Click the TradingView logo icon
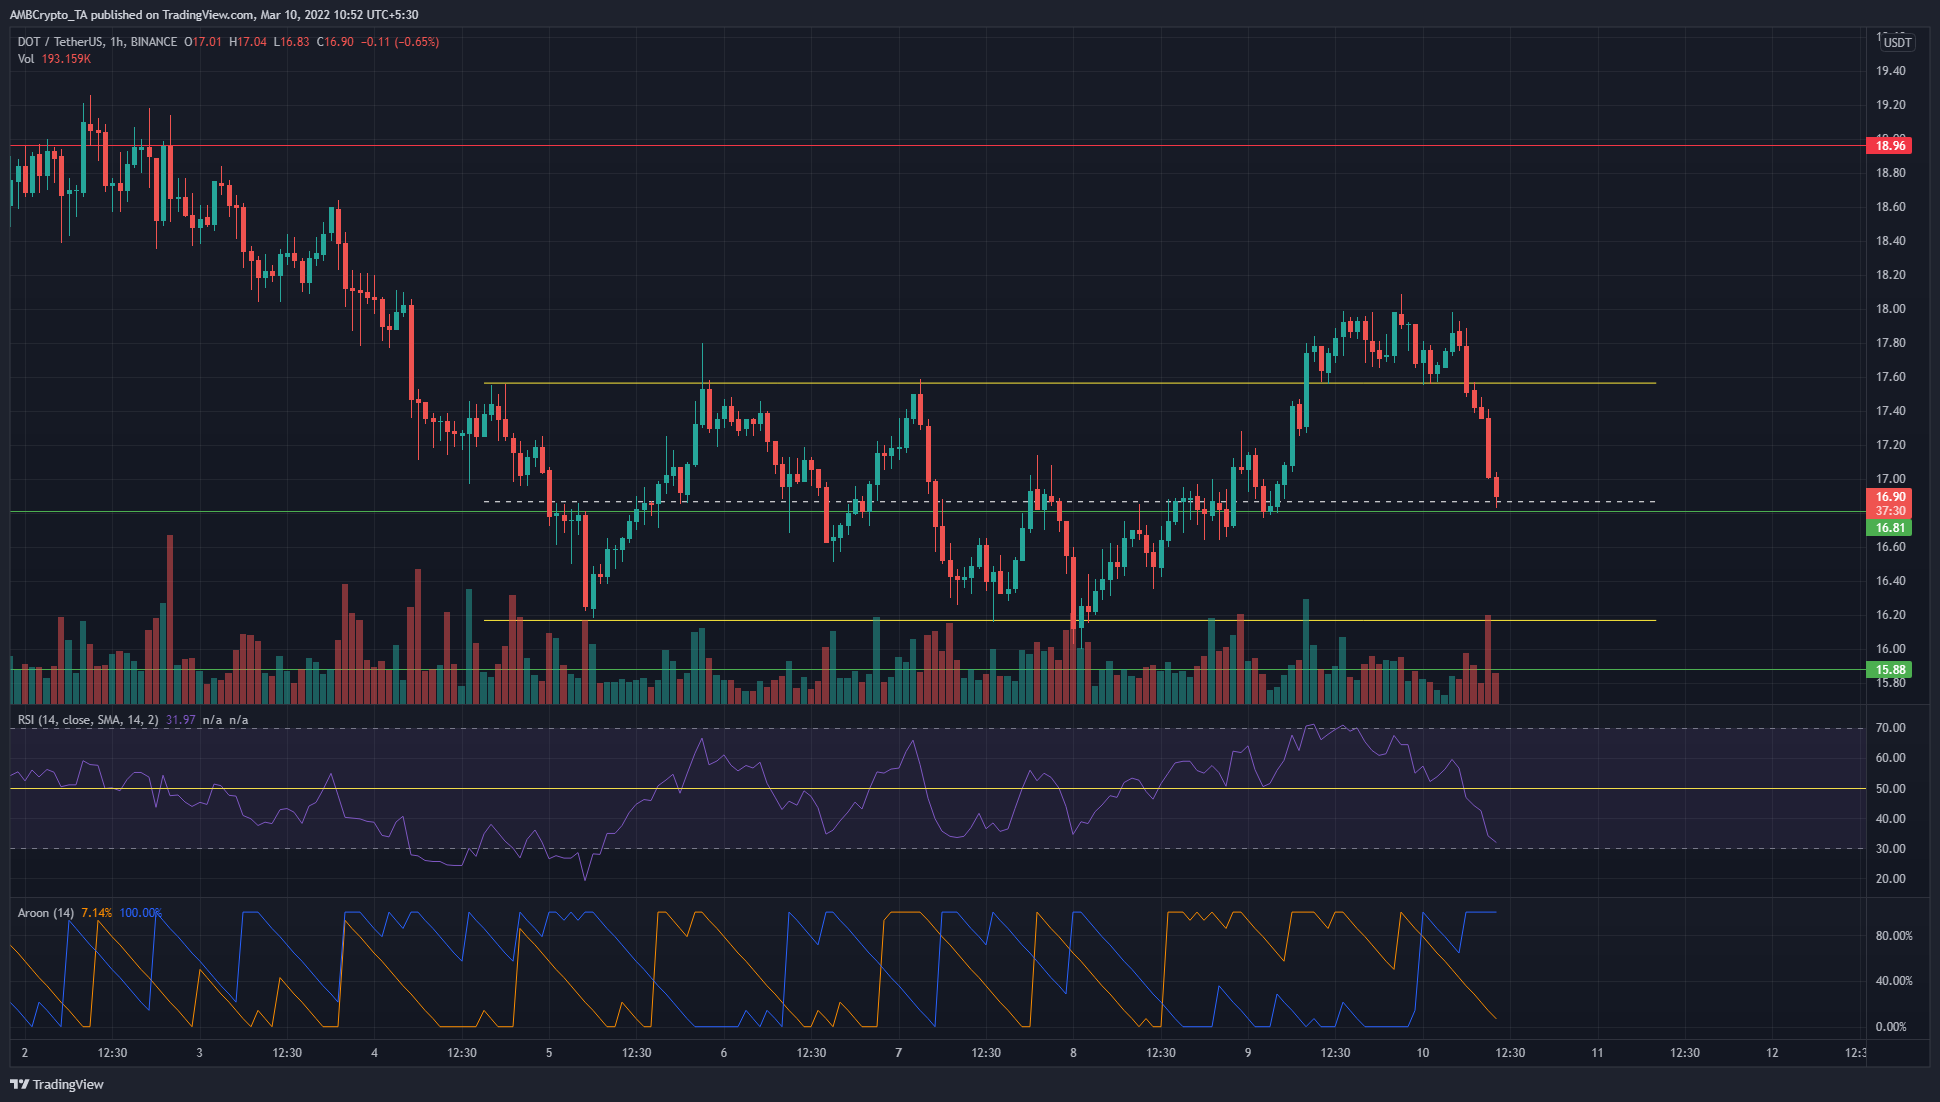The width and height of the screenshot is (1940, 1102). (19, 1084)
